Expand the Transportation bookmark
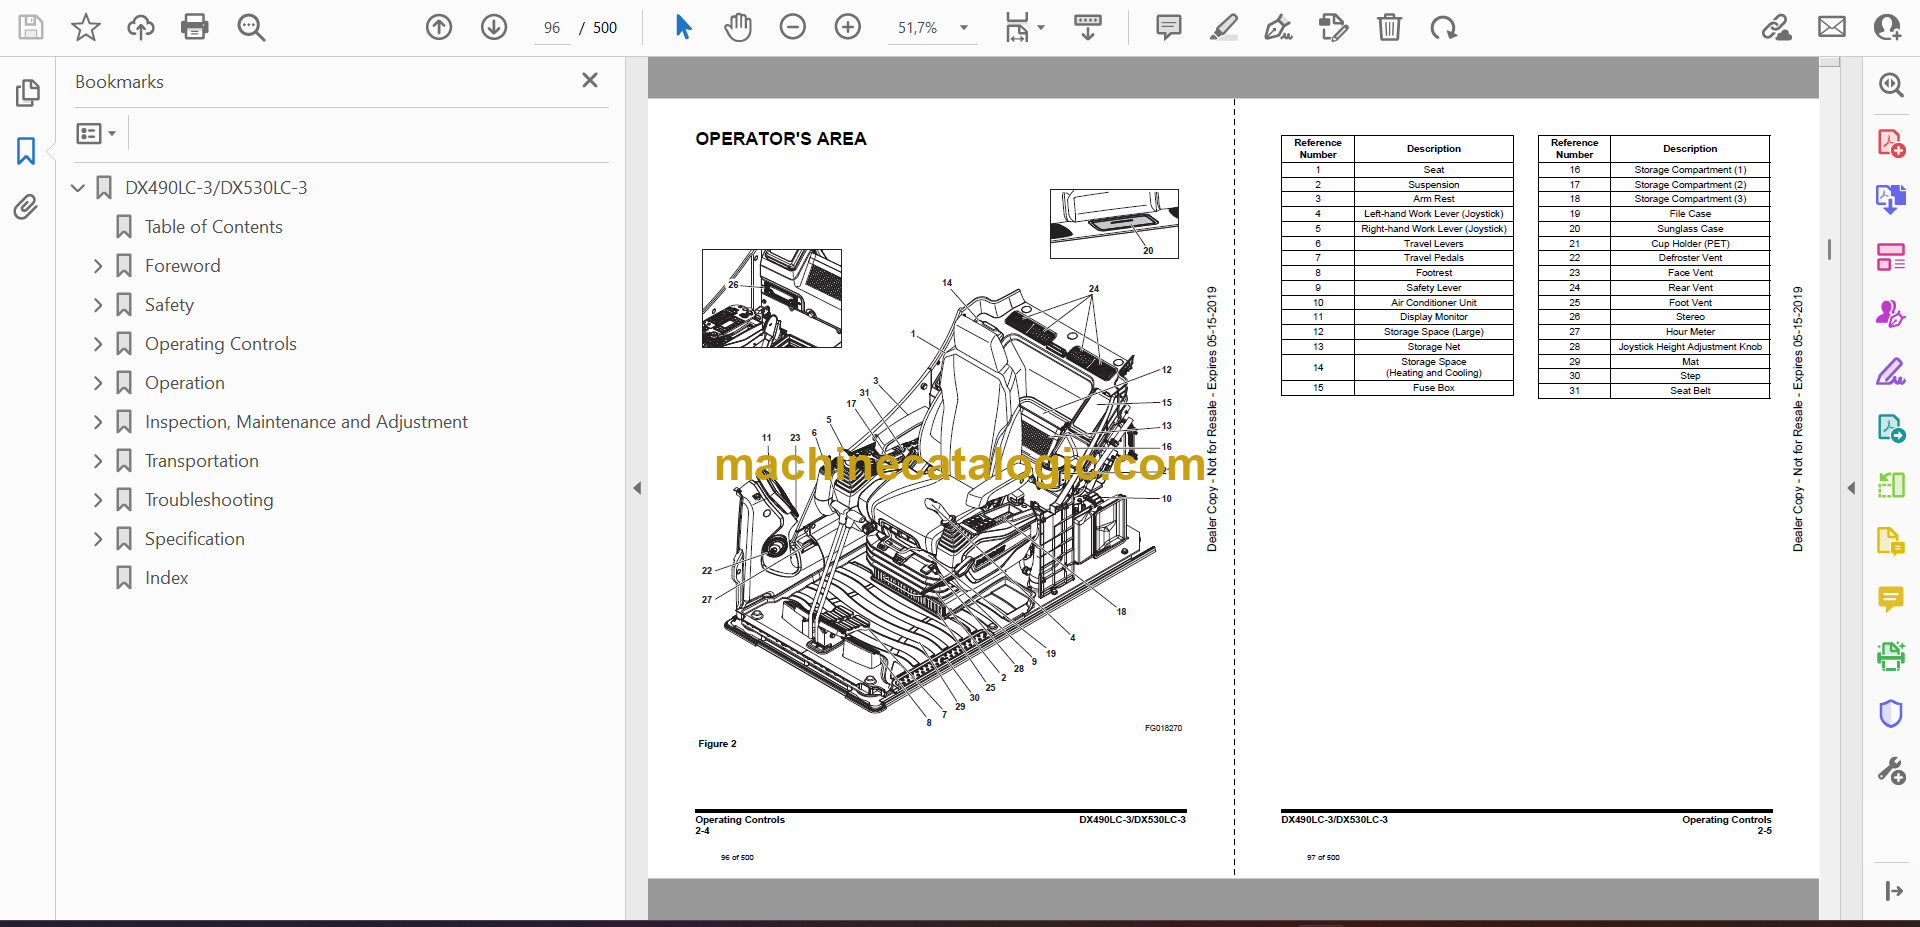The height and width of the screenshot is (927, 1920). click(x=98, y=461)
